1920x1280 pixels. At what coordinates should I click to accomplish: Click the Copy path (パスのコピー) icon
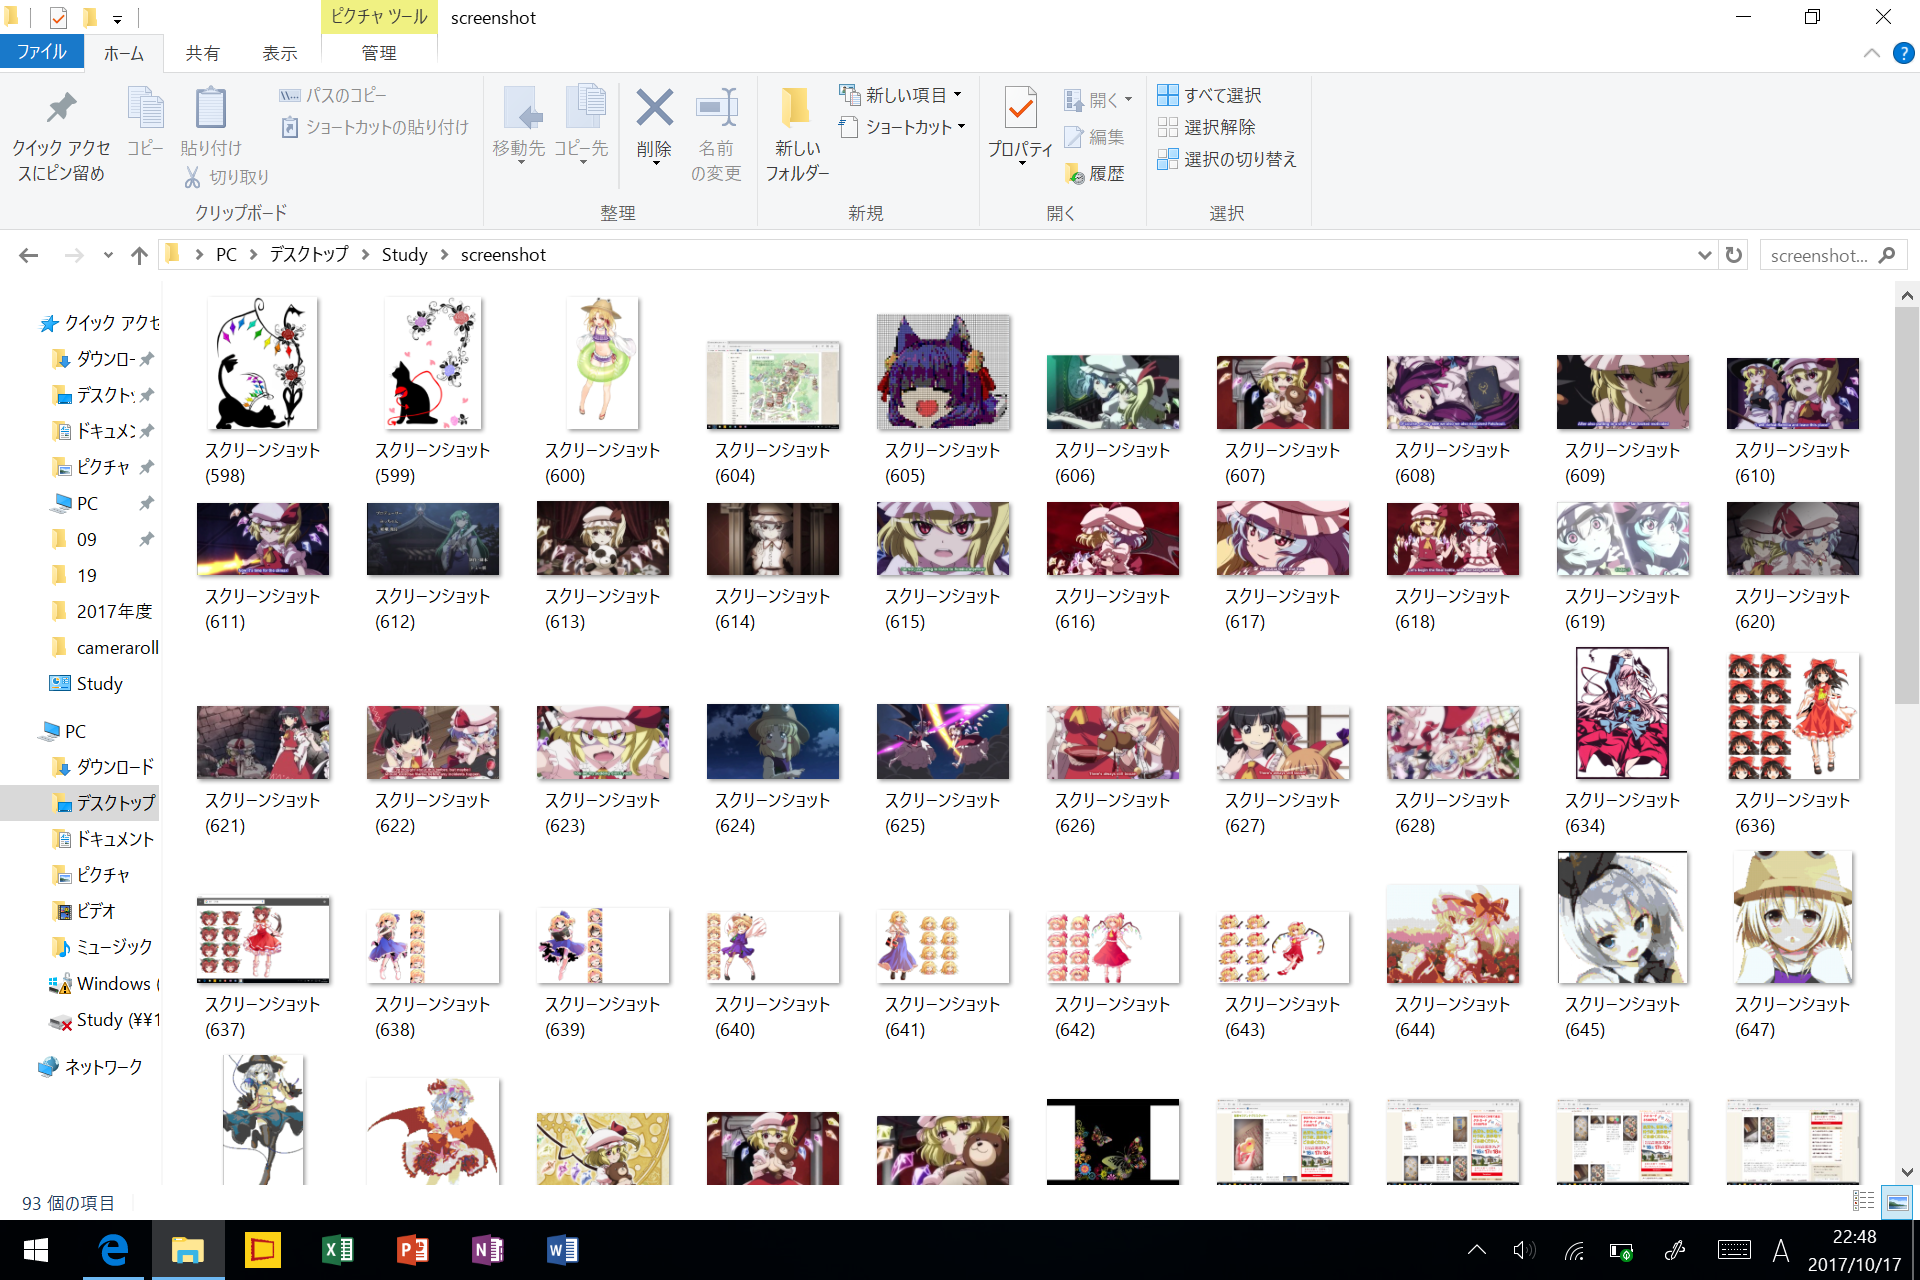click(x=290, y=95)
